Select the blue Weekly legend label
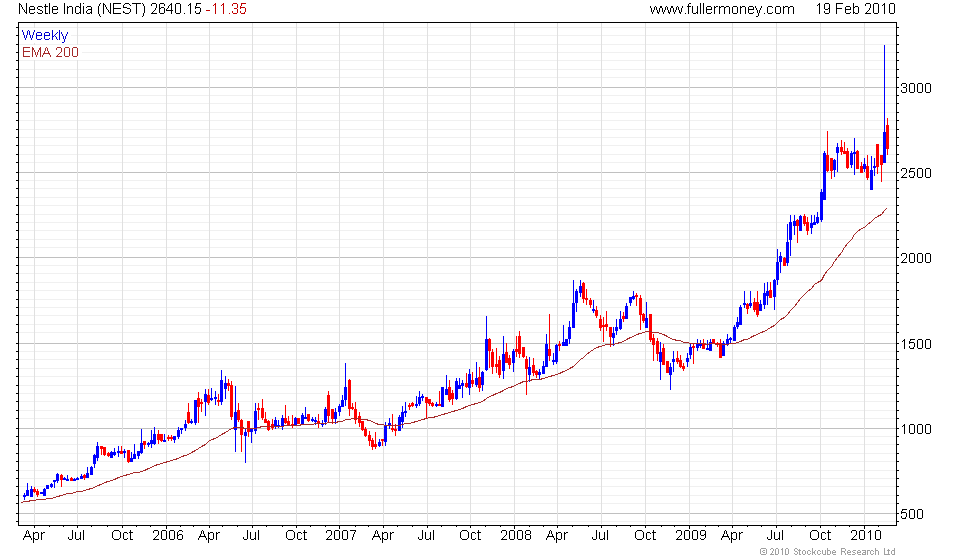Screen dimensions: 980x560 [44, 36]
